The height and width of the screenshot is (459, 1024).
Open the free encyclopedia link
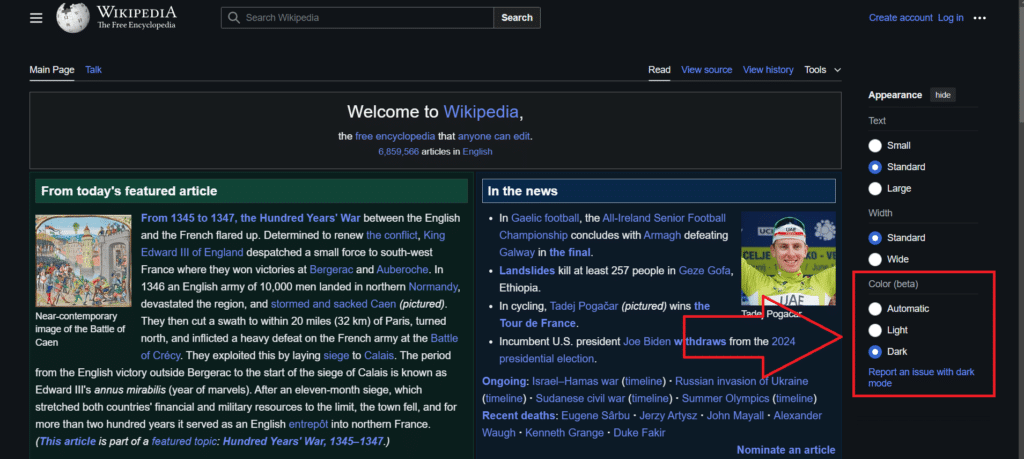[x=395, y=136]
